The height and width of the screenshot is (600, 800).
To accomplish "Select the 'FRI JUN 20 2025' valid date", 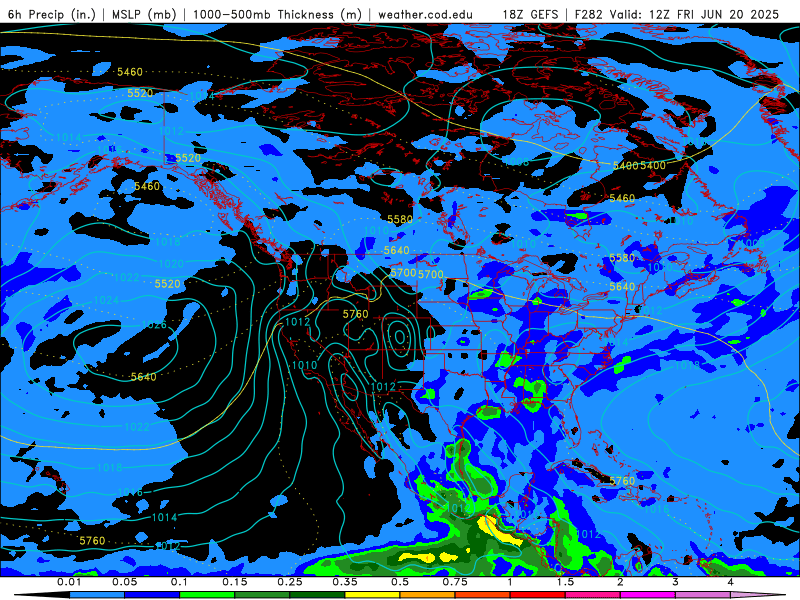I will point(728,14).
